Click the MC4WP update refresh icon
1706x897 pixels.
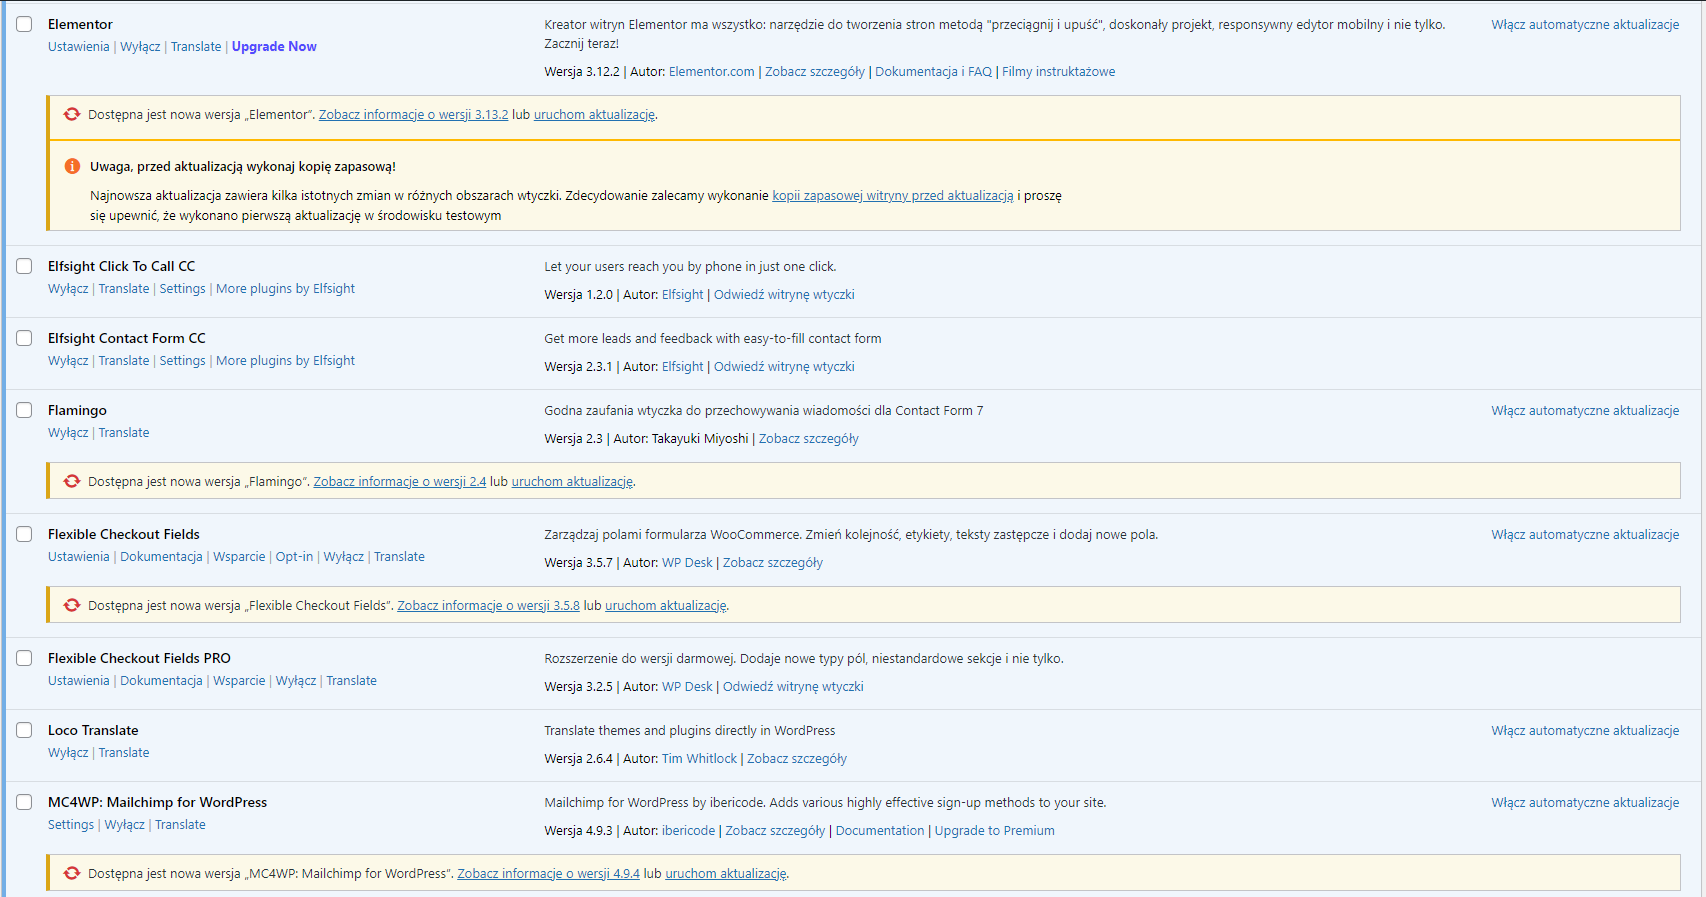click(x=72, y=873)
